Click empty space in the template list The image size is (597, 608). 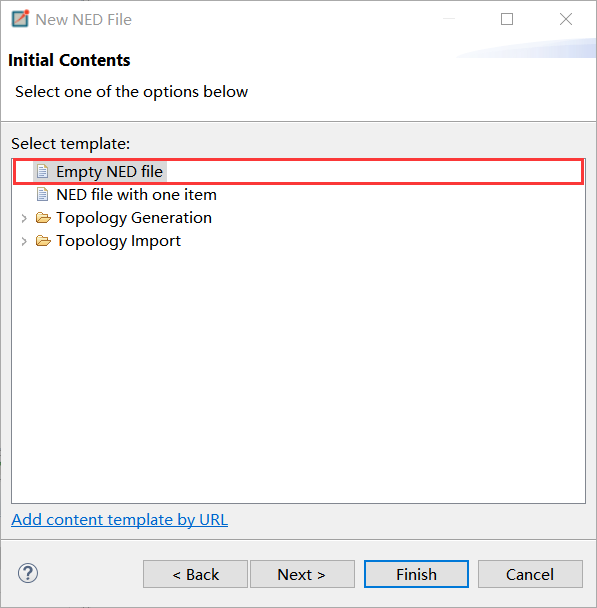(x=298, y=372)
